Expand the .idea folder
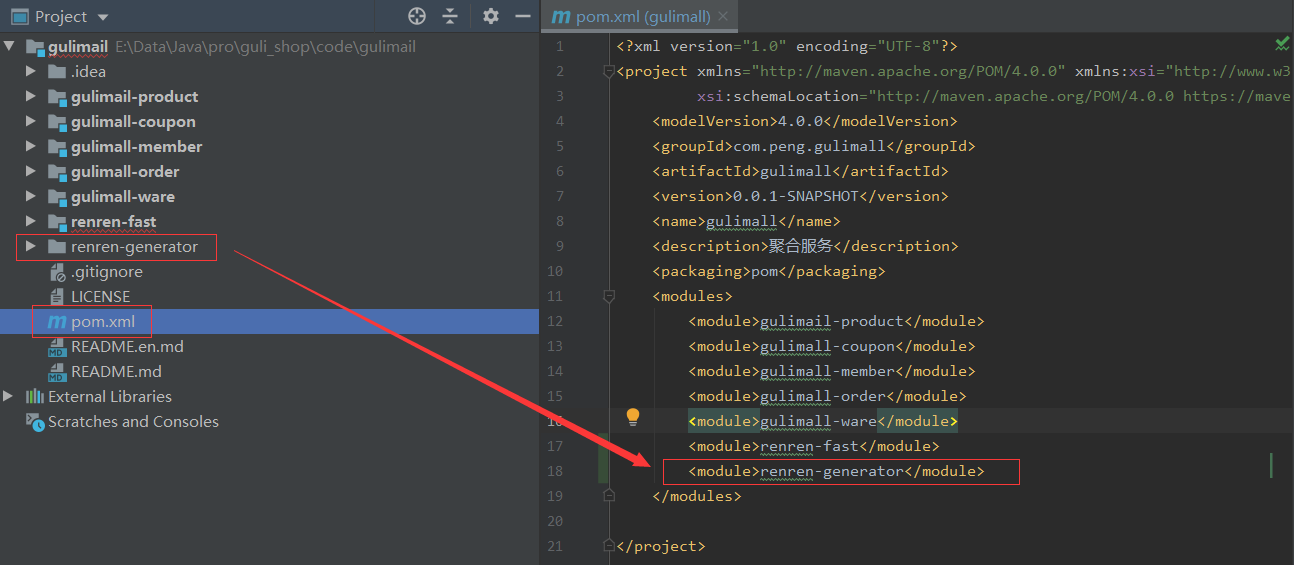 point(30,72)
